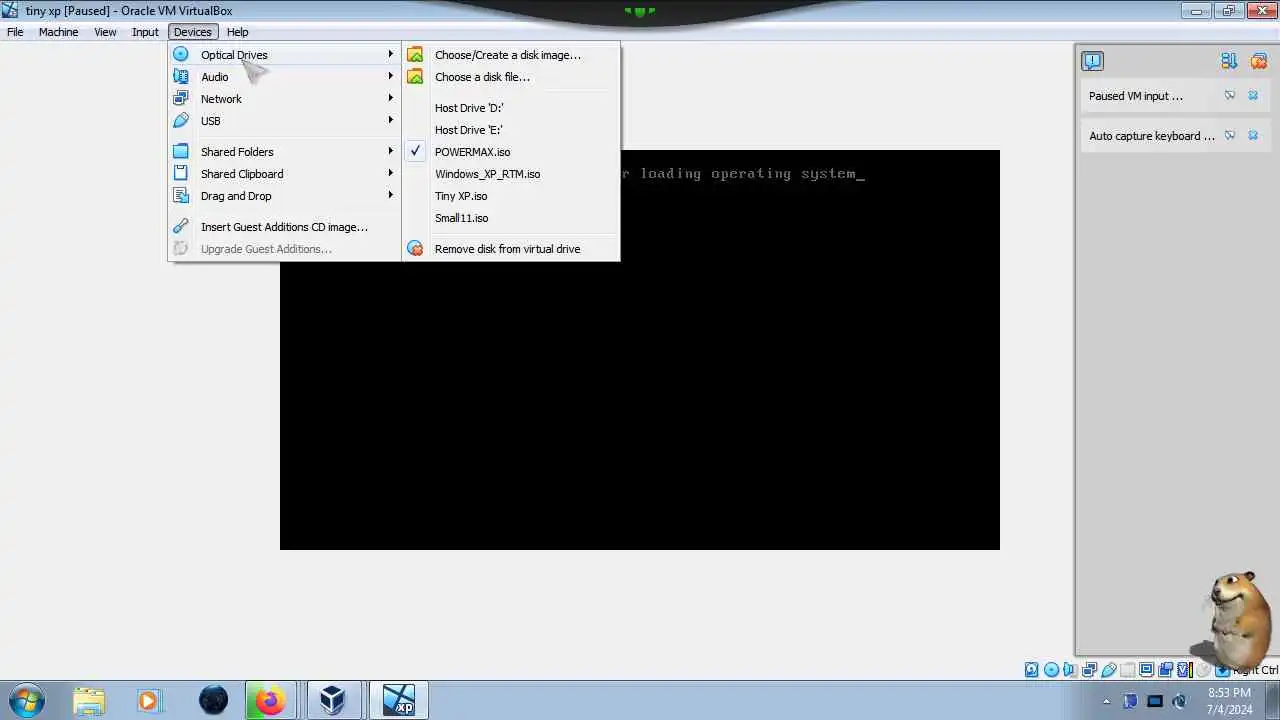Open the View menu
Screen dimensions: 1280x720
click(x=105, y=32)
